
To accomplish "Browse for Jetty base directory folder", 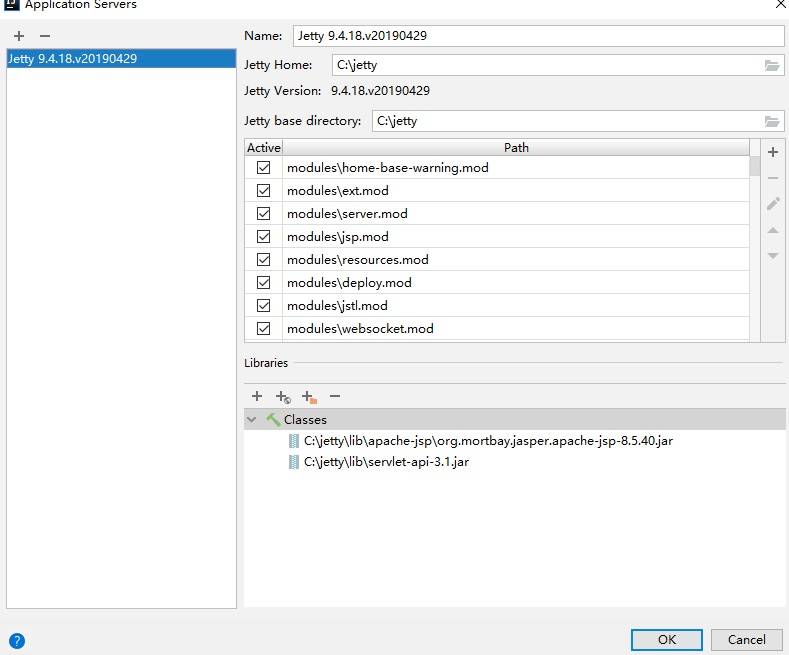I will (771, 121).
